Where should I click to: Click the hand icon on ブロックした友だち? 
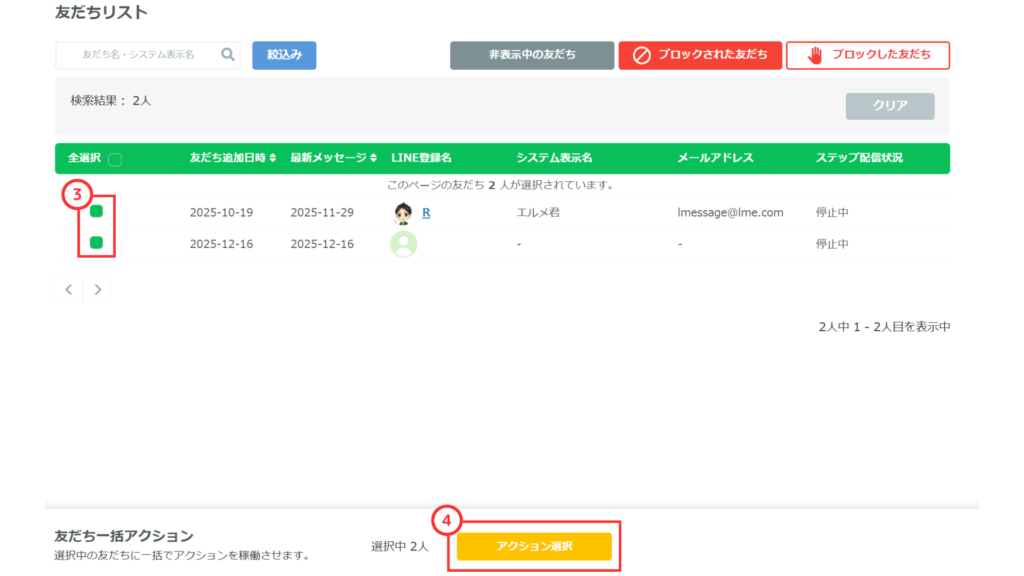pos(814,55)
